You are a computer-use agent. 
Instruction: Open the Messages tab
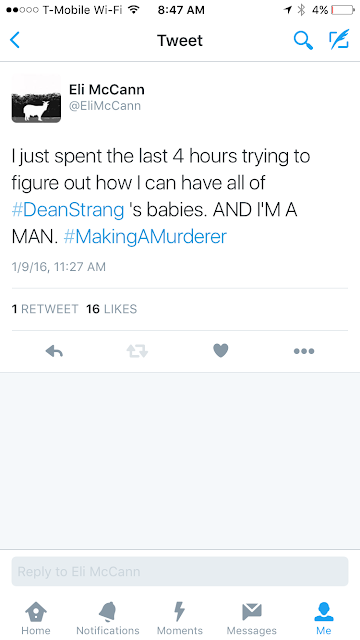(x=251, y=618)
